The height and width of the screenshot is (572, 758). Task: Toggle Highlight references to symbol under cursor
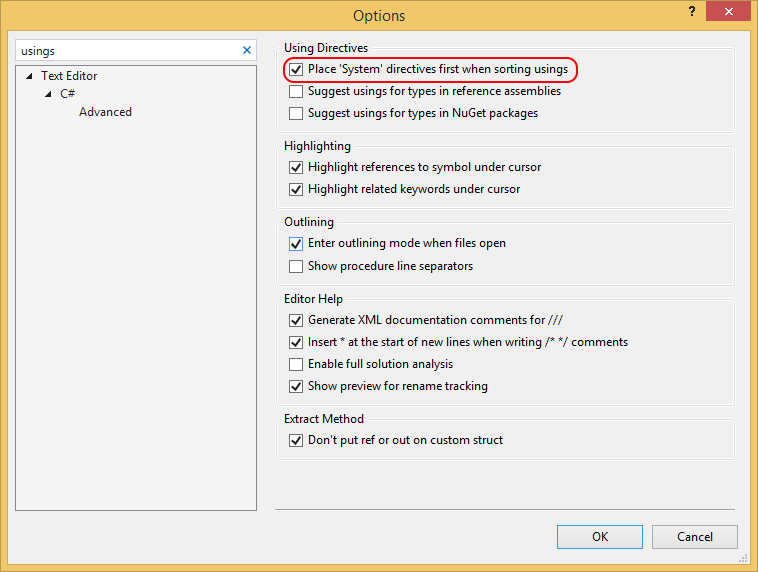click(296, 168)
